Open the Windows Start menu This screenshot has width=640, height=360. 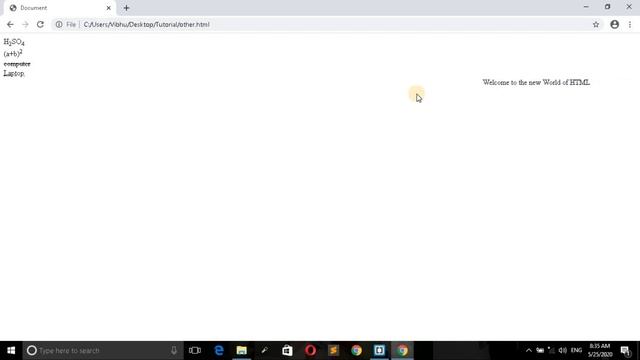point(11,350)
